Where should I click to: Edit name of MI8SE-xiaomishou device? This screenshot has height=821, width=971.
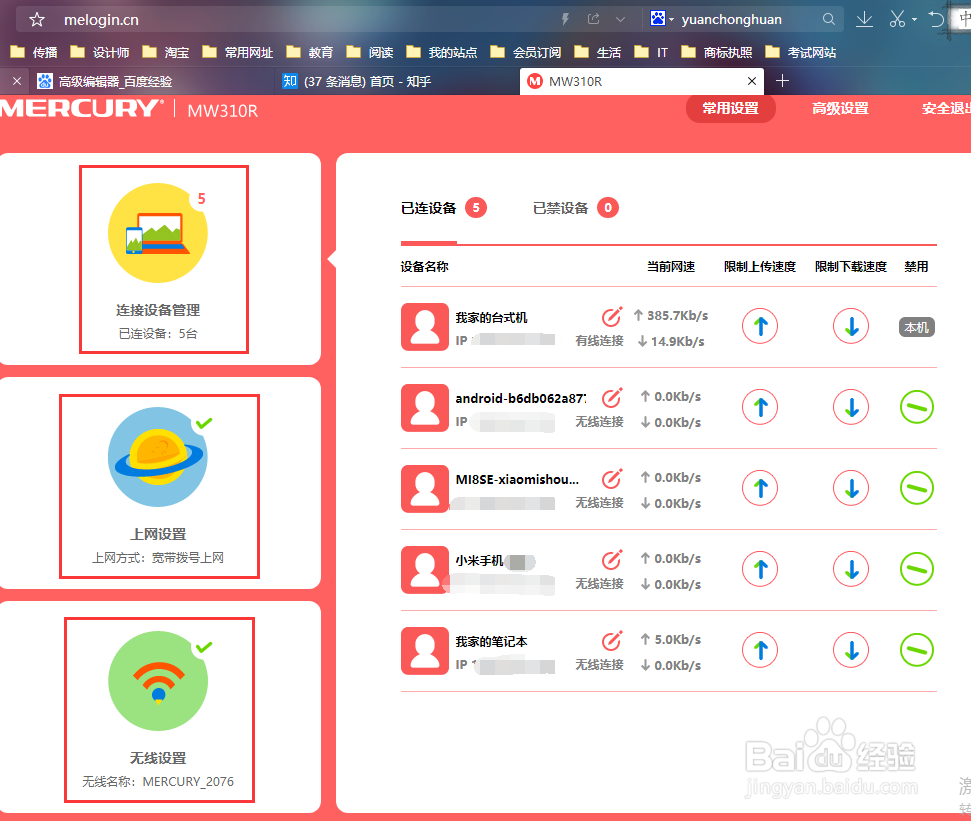(611, 479)
